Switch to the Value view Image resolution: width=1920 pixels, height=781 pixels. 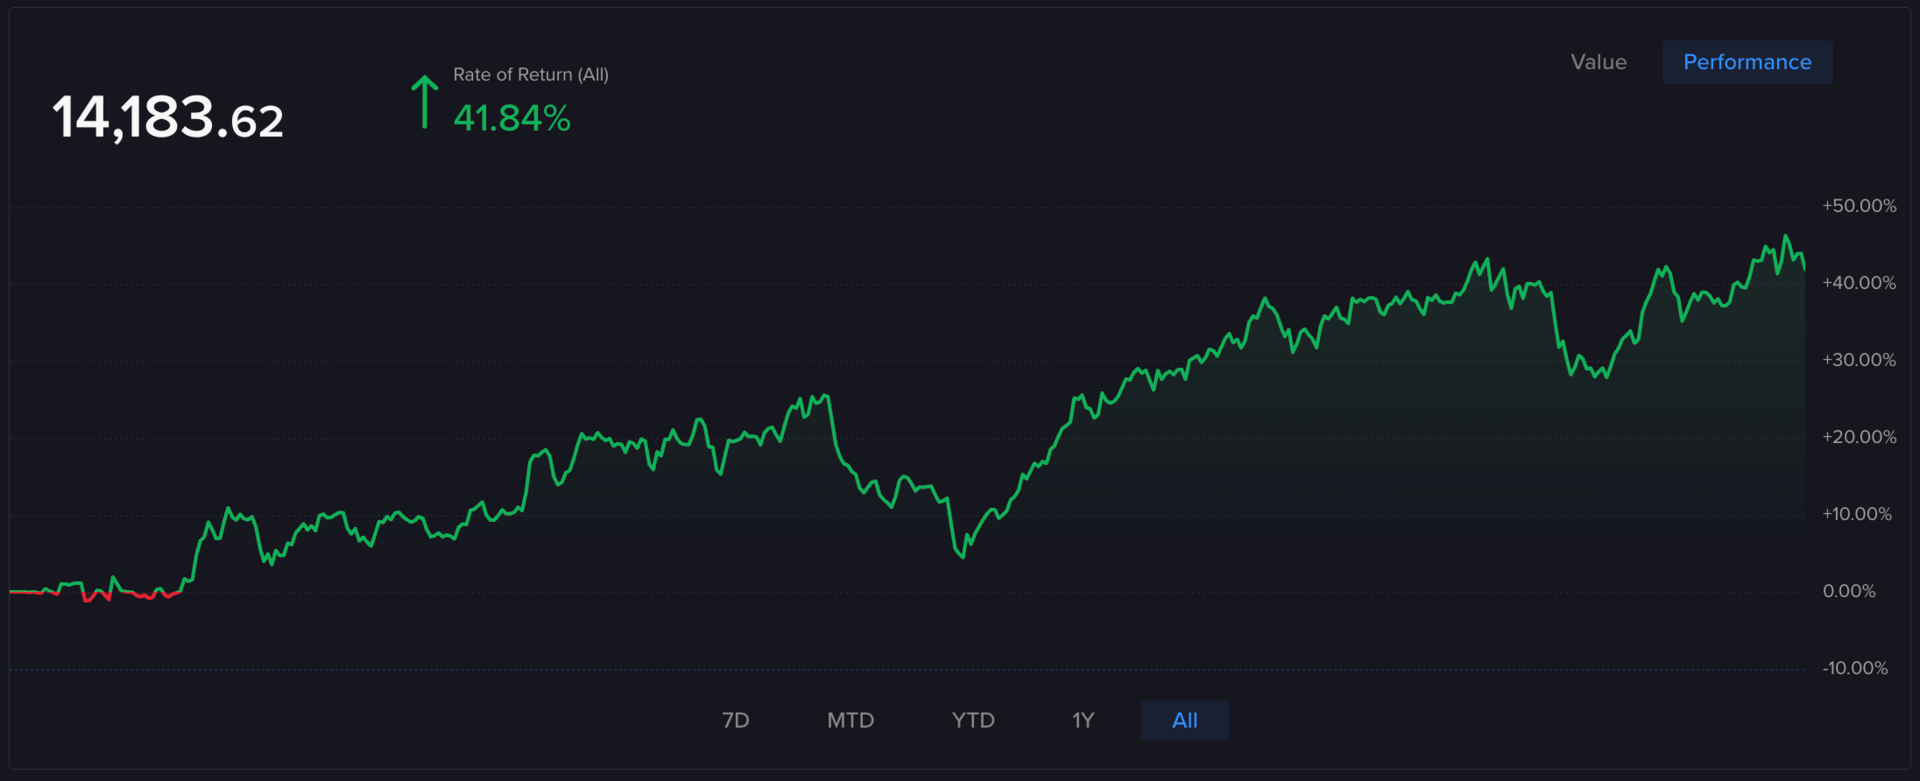1598,62
